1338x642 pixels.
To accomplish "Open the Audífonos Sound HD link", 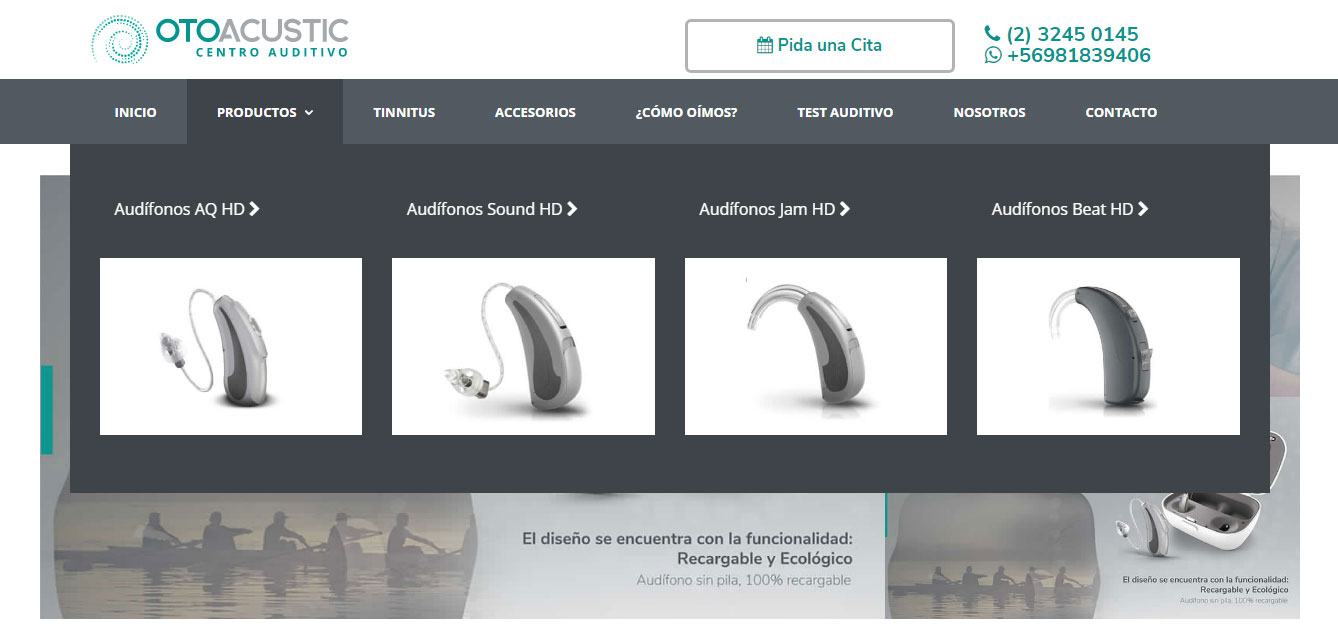I will point(485,209).
